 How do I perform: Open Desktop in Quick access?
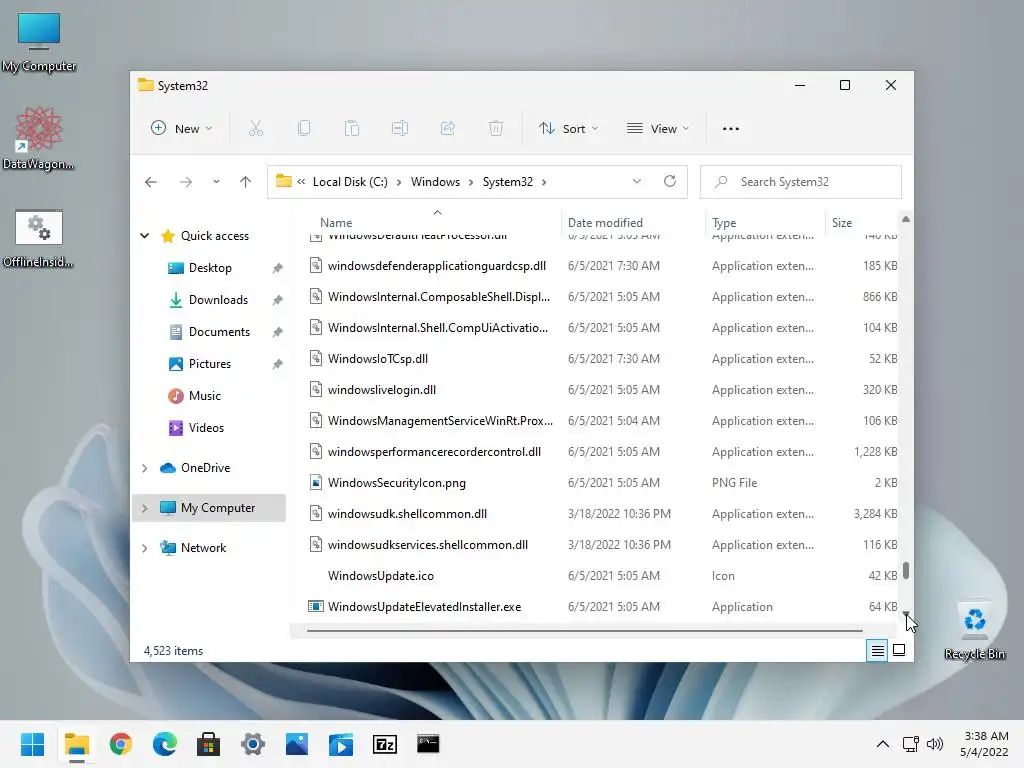coord(210,268)
